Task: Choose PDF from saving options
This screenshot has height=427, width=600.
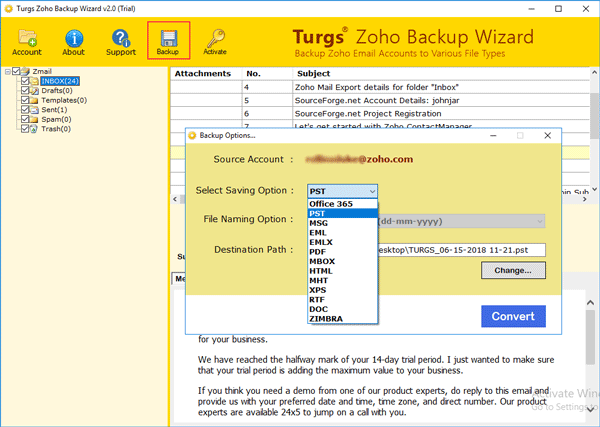Action: (342, 252)
